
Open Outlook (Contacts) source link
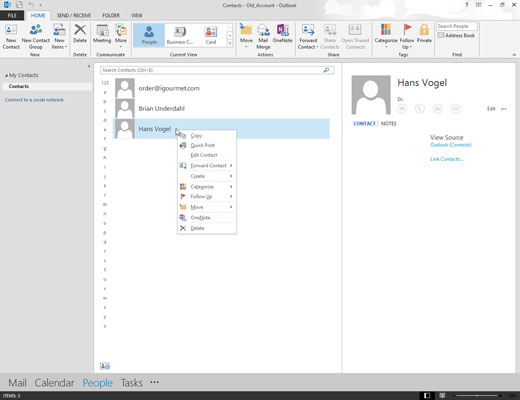click(451, 145)
